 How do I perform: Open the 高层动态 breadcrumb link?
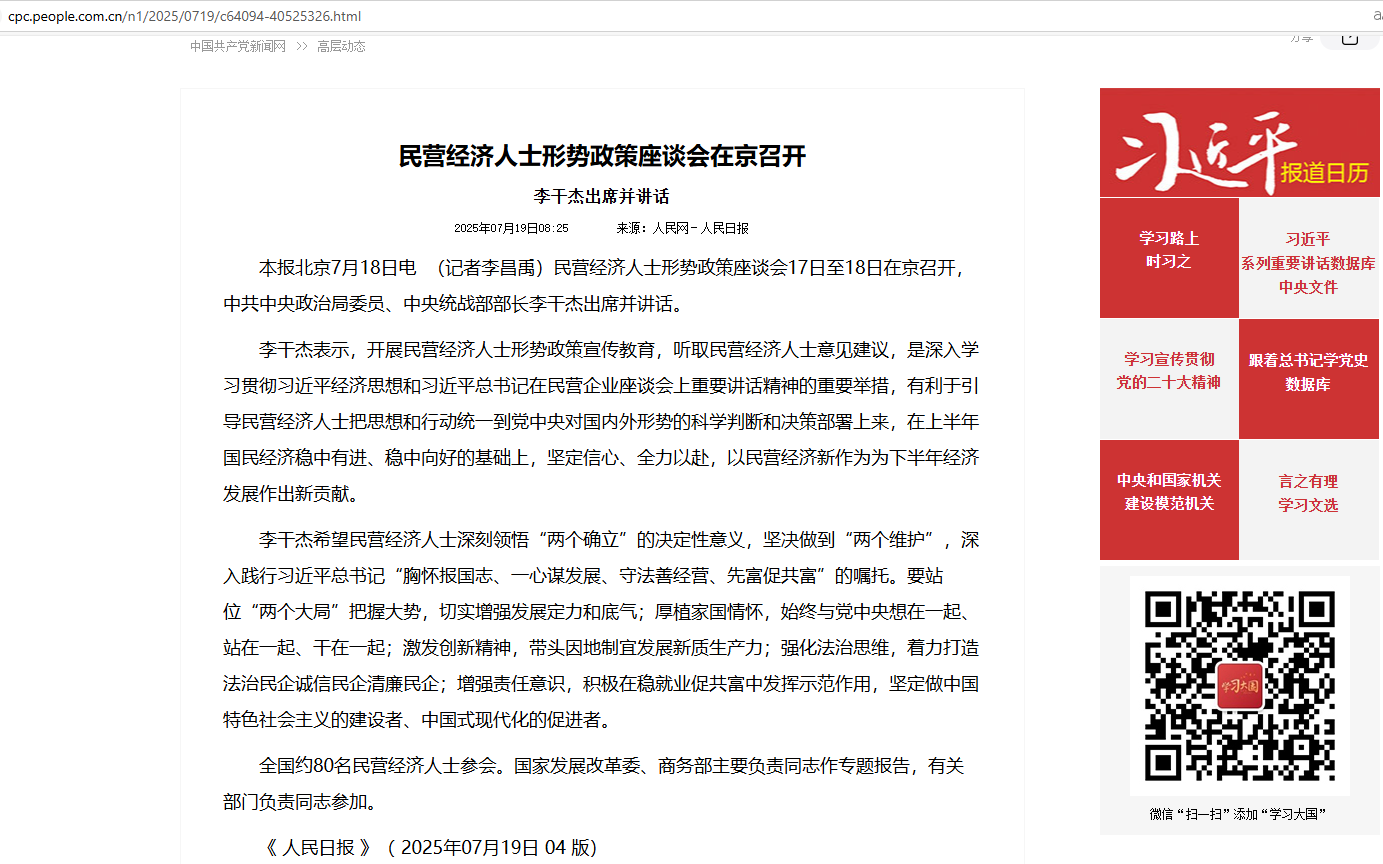341,46
